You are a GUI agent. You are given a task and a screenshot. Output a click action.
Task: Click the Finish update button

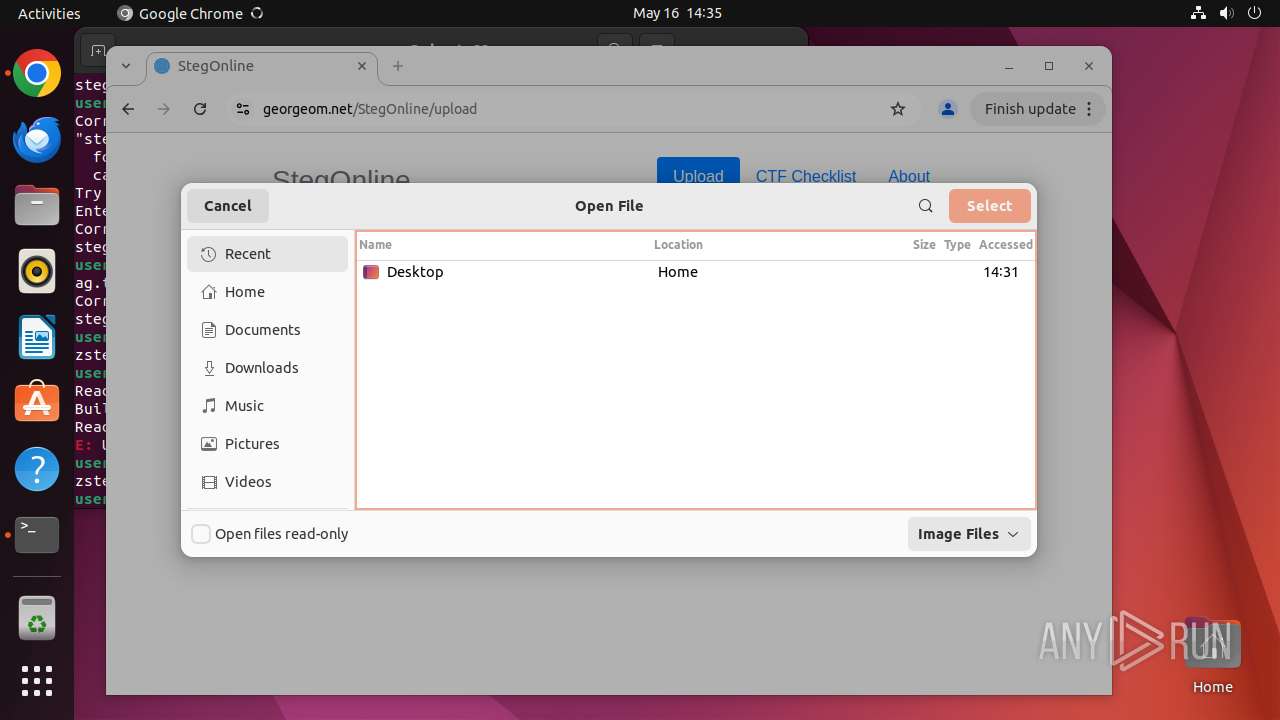(1037, 109)
